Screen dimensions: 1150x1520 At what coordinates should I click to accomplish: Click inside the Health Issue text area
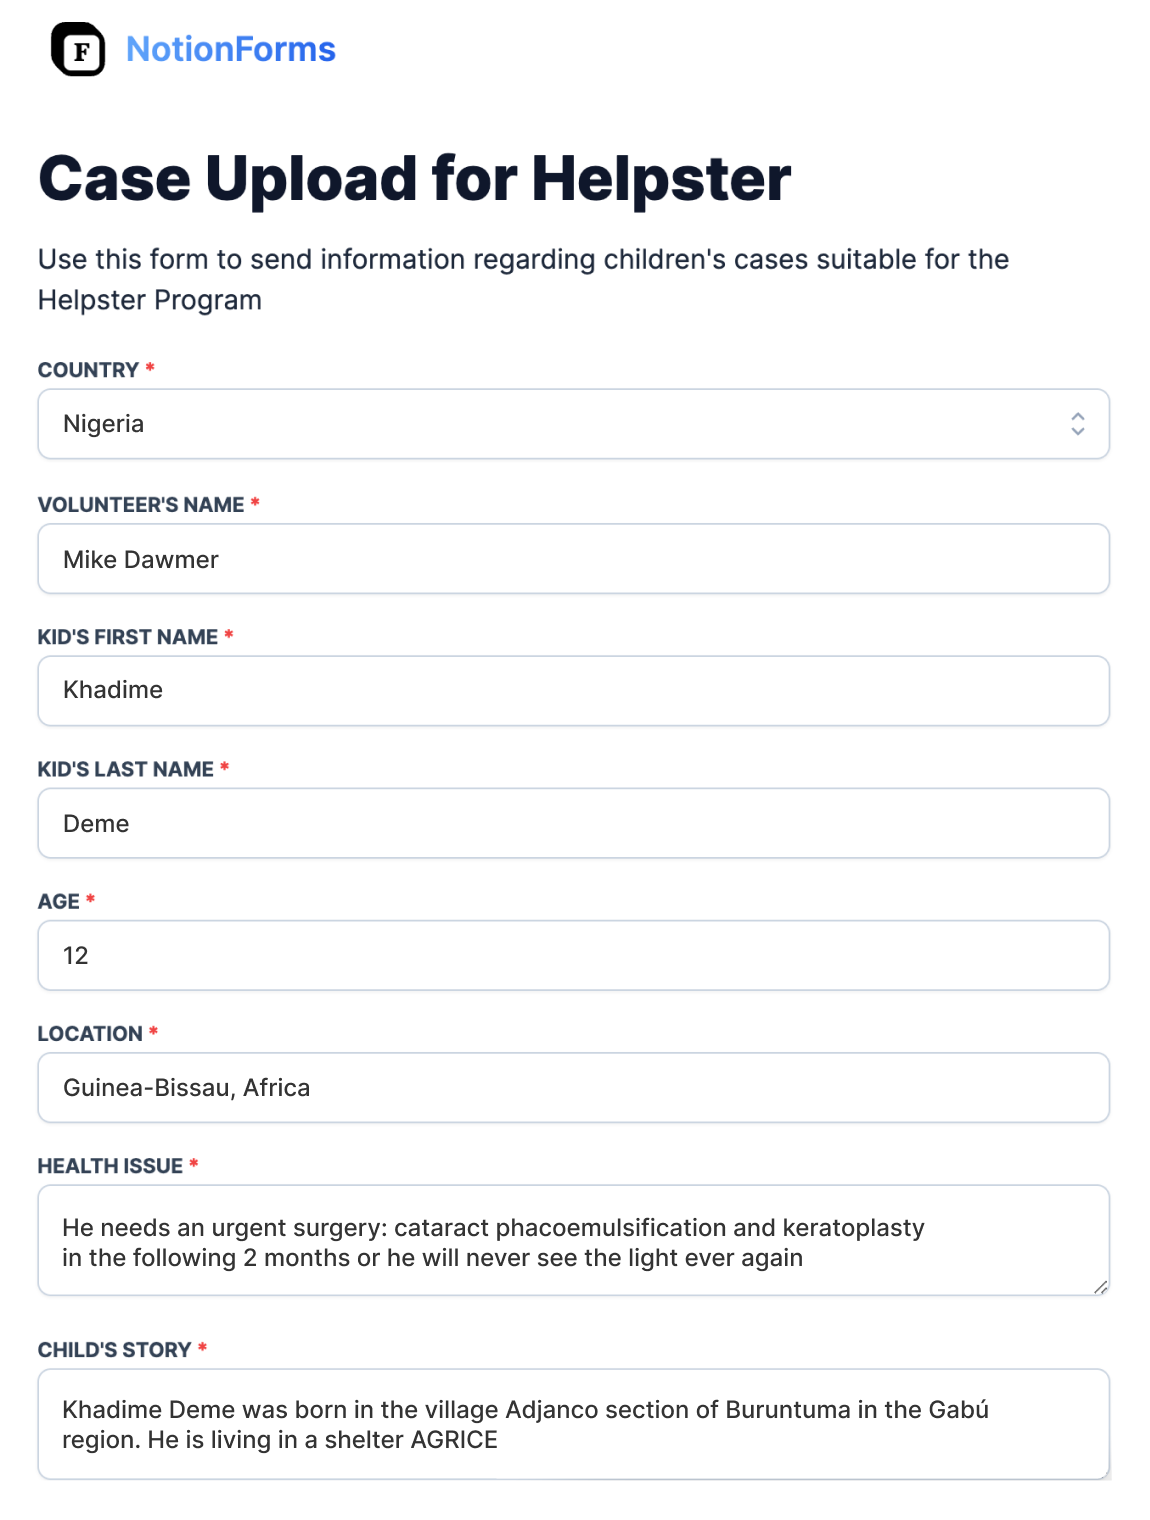[573, 1241]
